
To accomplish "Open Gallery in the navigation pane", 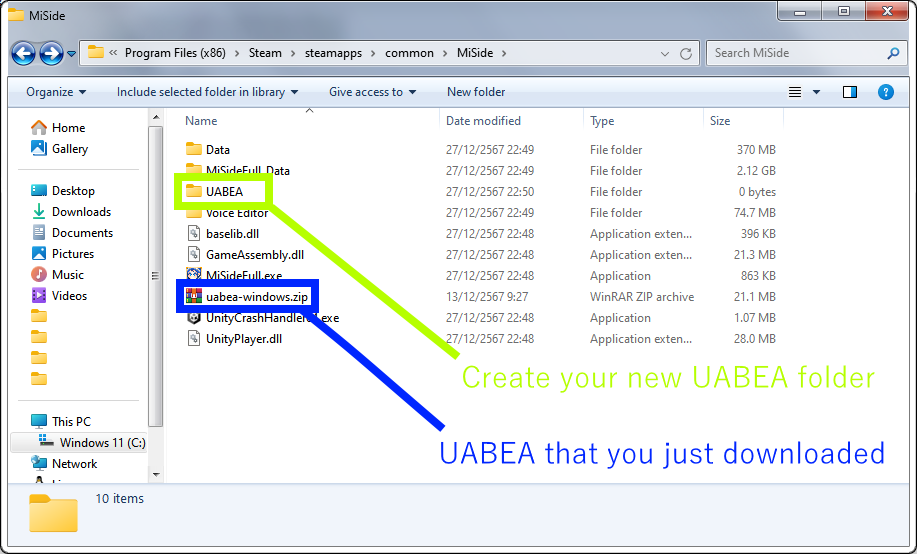I will click(59, 149).
